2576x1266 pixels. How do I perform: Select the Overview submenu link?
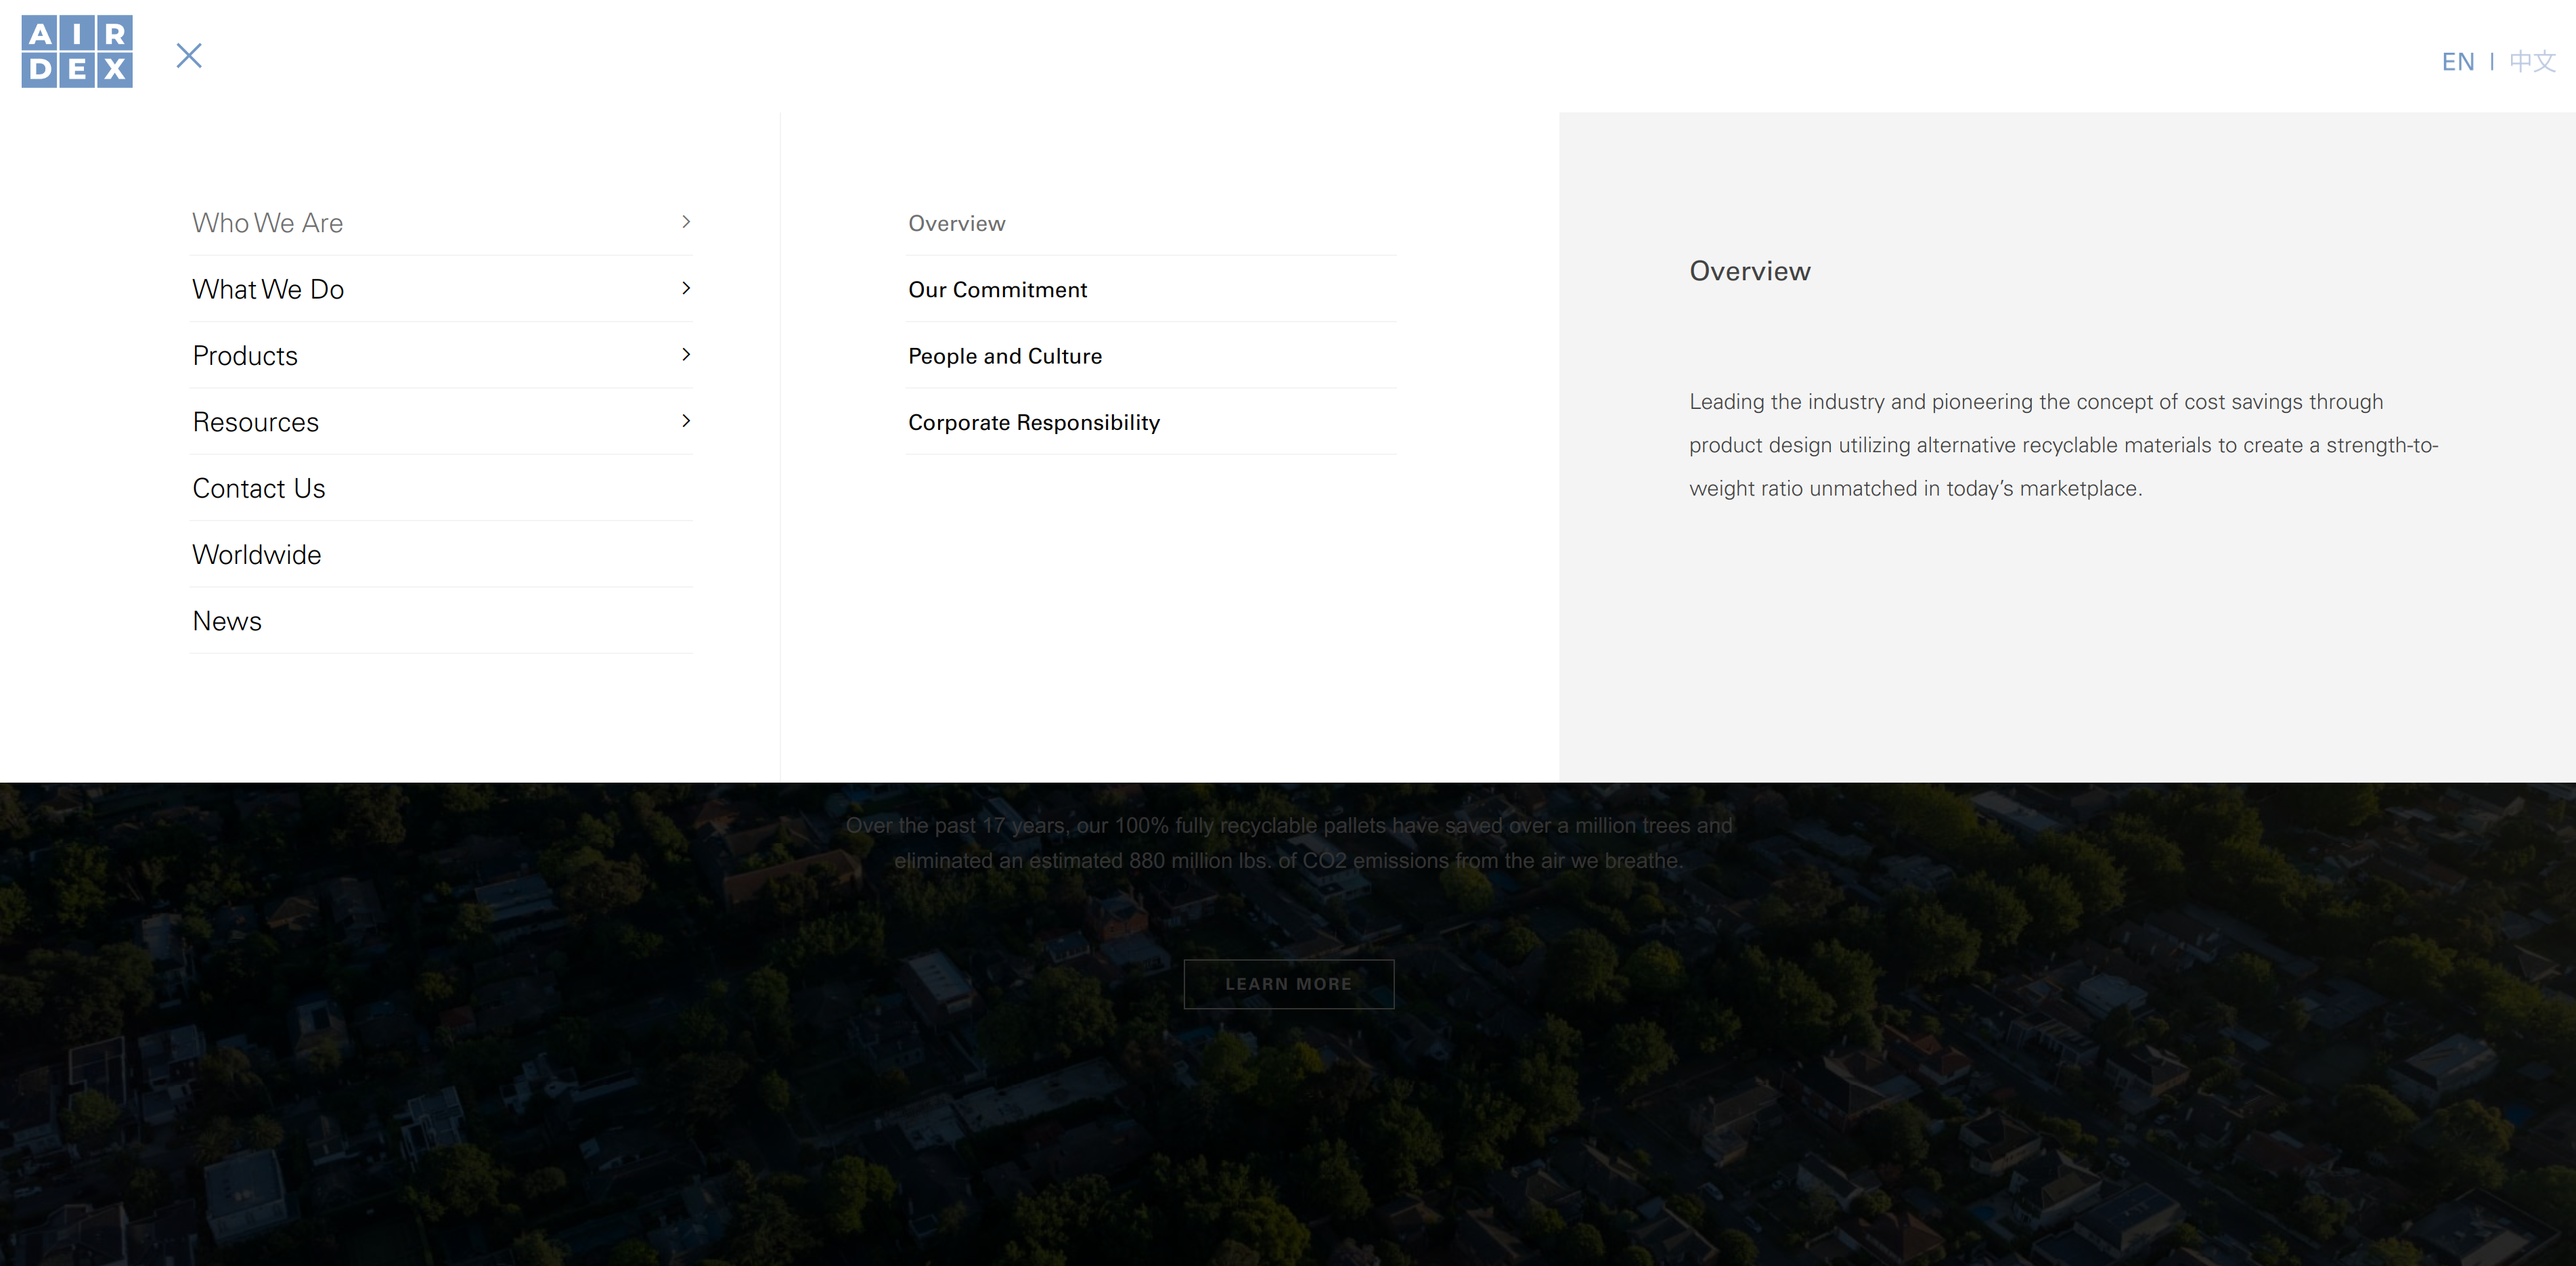[956, 224]
